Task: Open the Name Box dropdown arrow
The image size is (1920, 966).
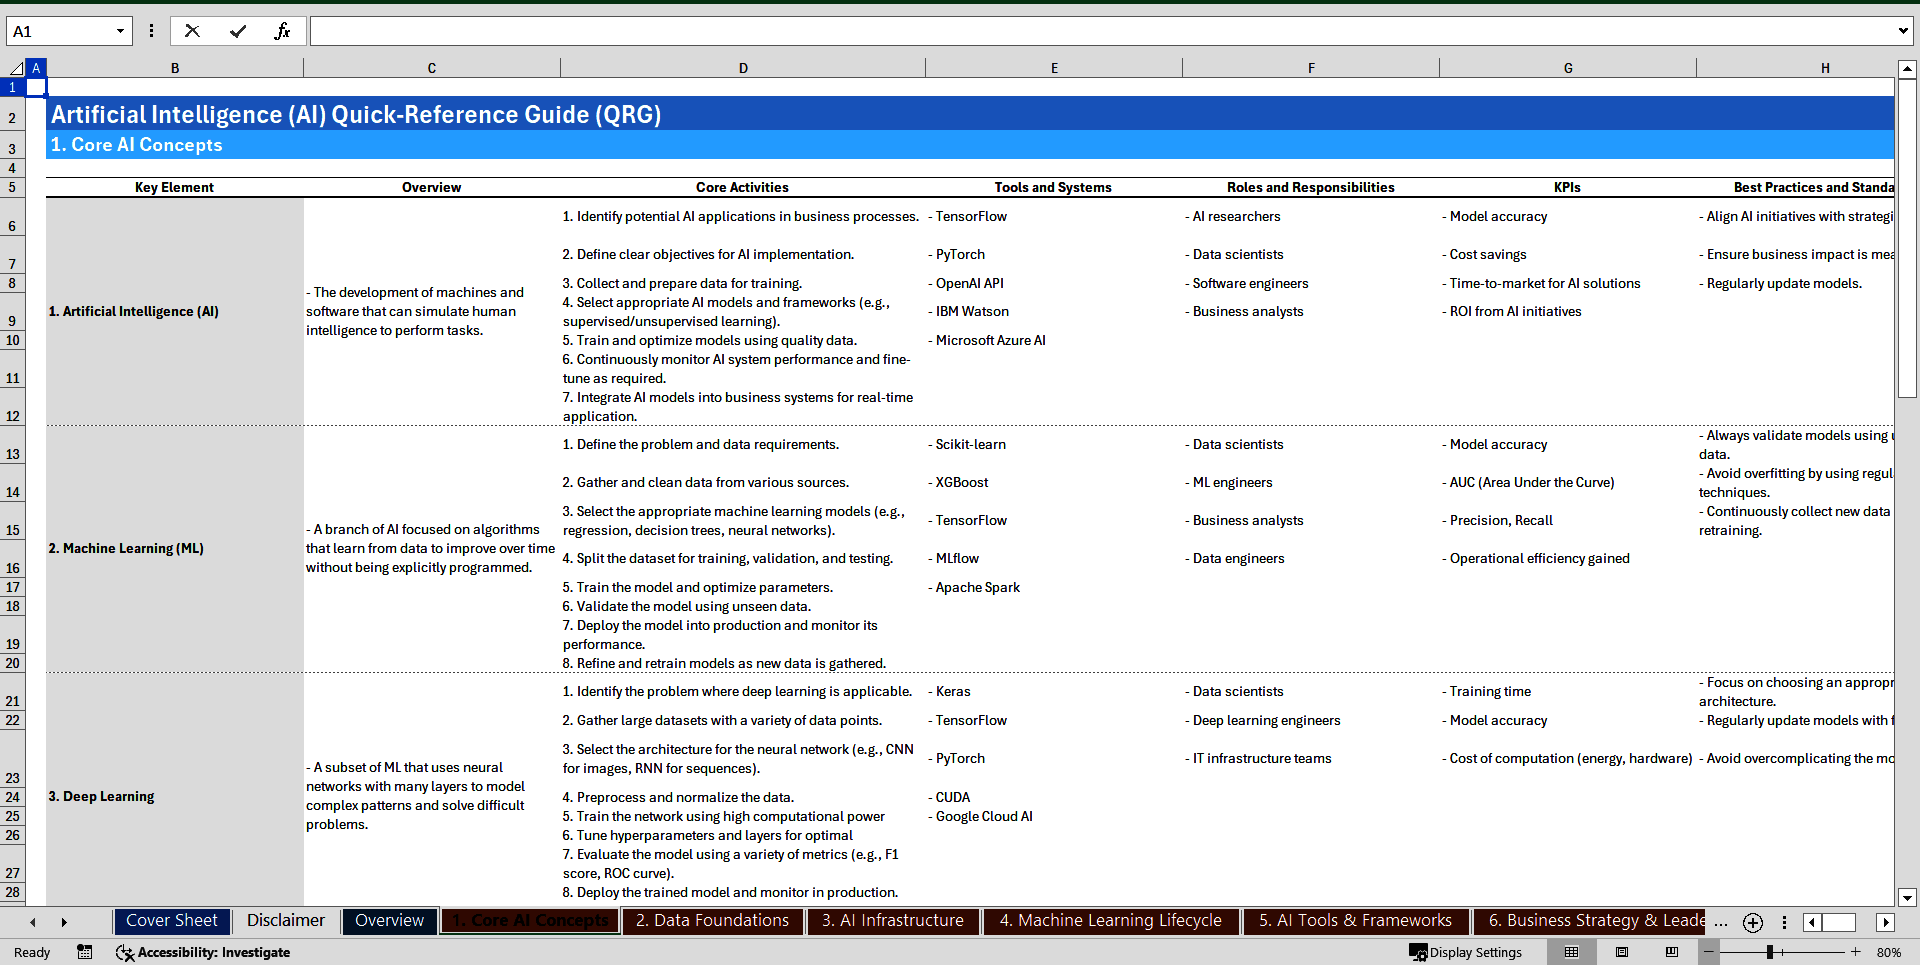Action: (x=122, y=31)
